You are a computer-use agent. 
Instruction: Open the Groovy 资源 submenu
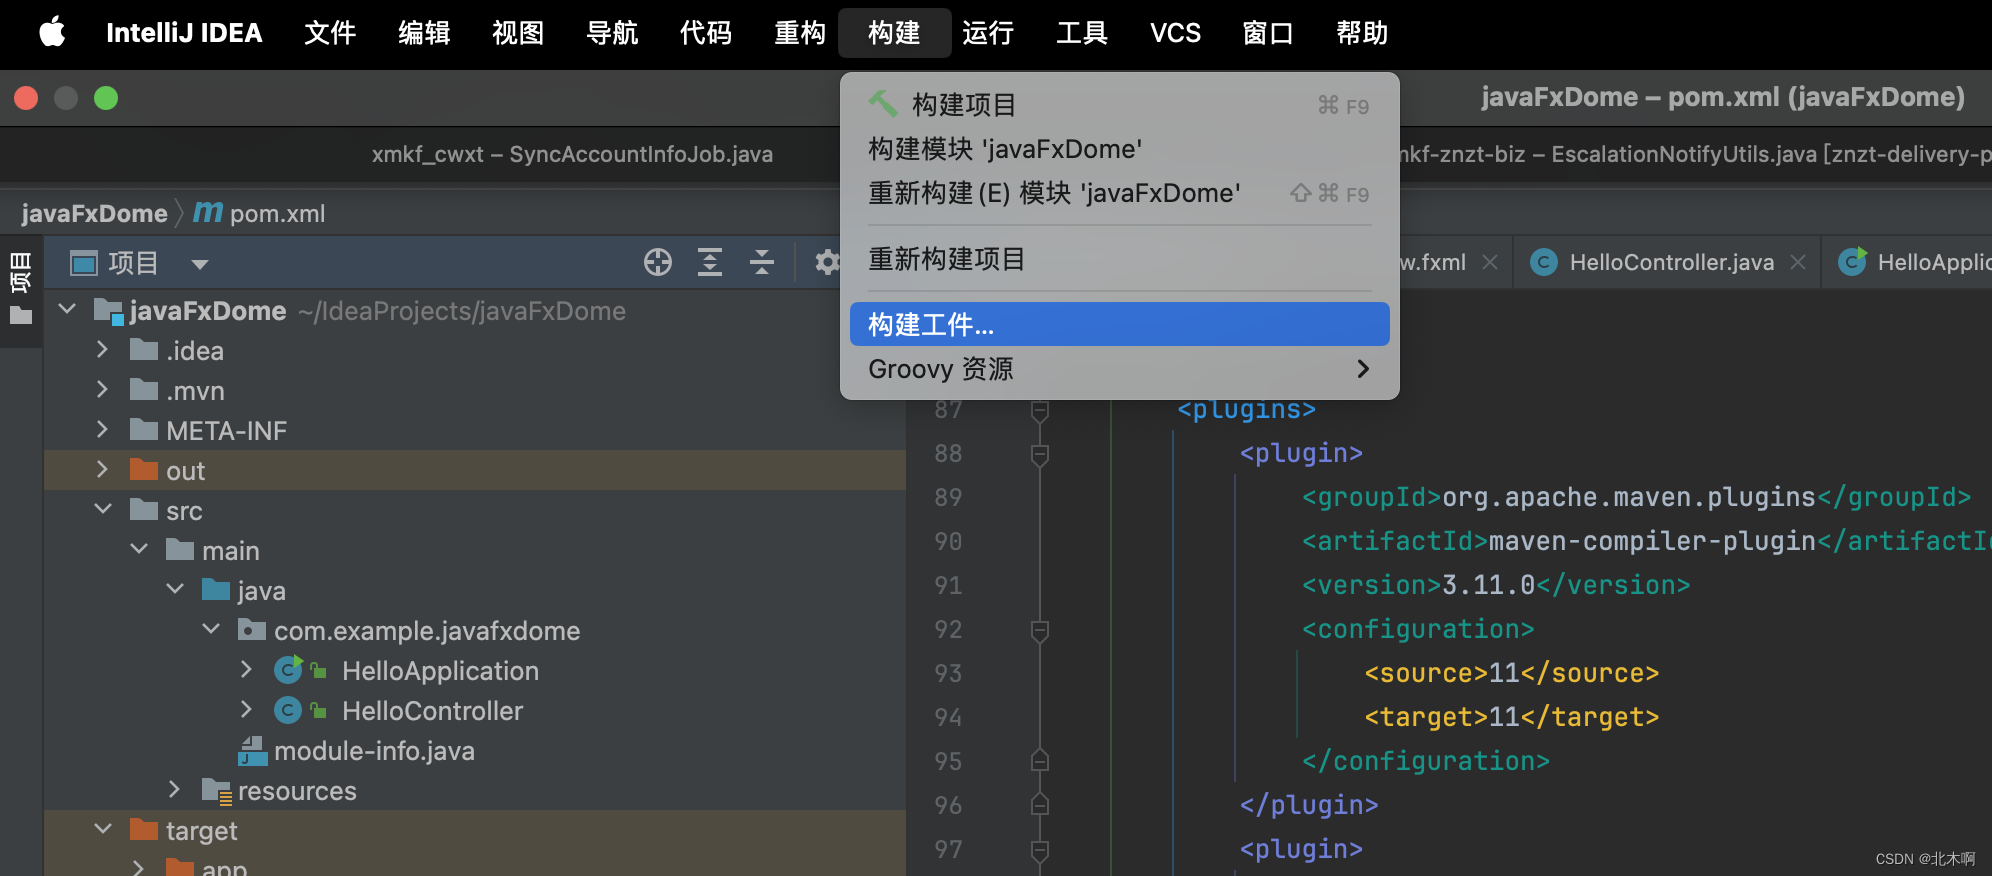(x=1119, y=369)
